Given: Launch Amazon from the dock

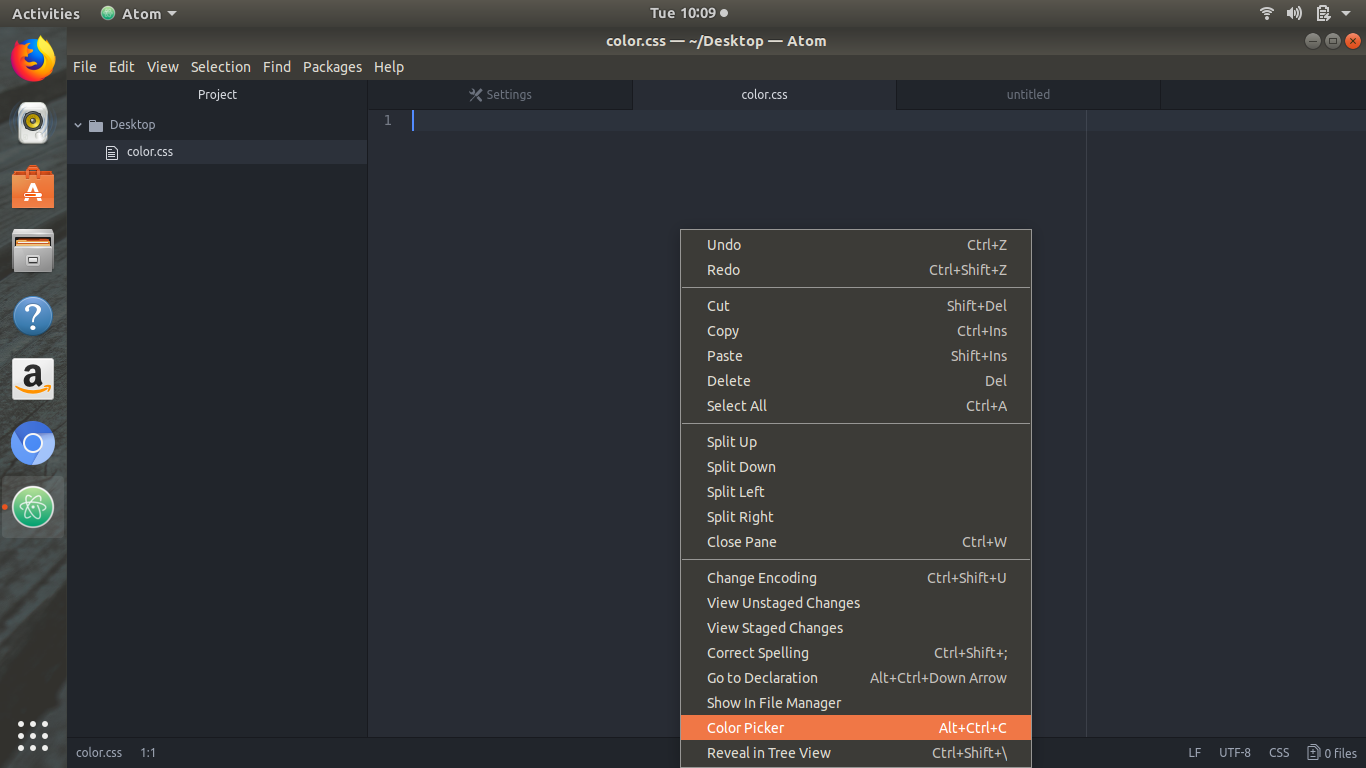Looking at the screenshot, I should pyautogui.click(x=33, y=379).
